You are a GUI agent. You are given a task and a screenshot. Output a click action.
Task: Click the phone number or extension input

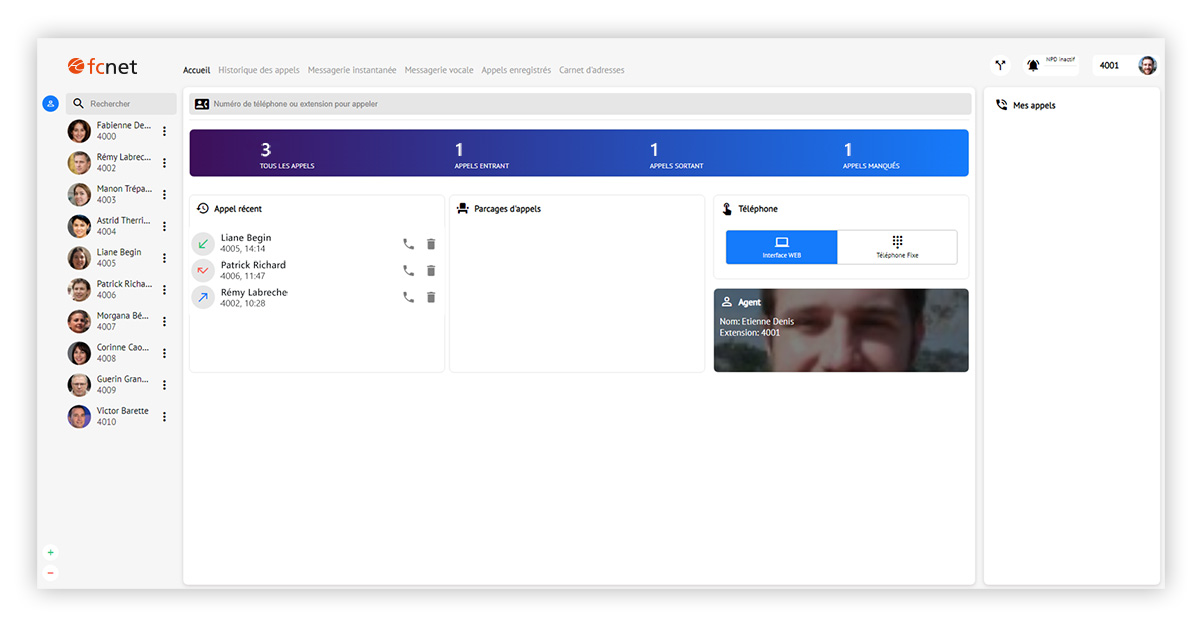[580, 103]
